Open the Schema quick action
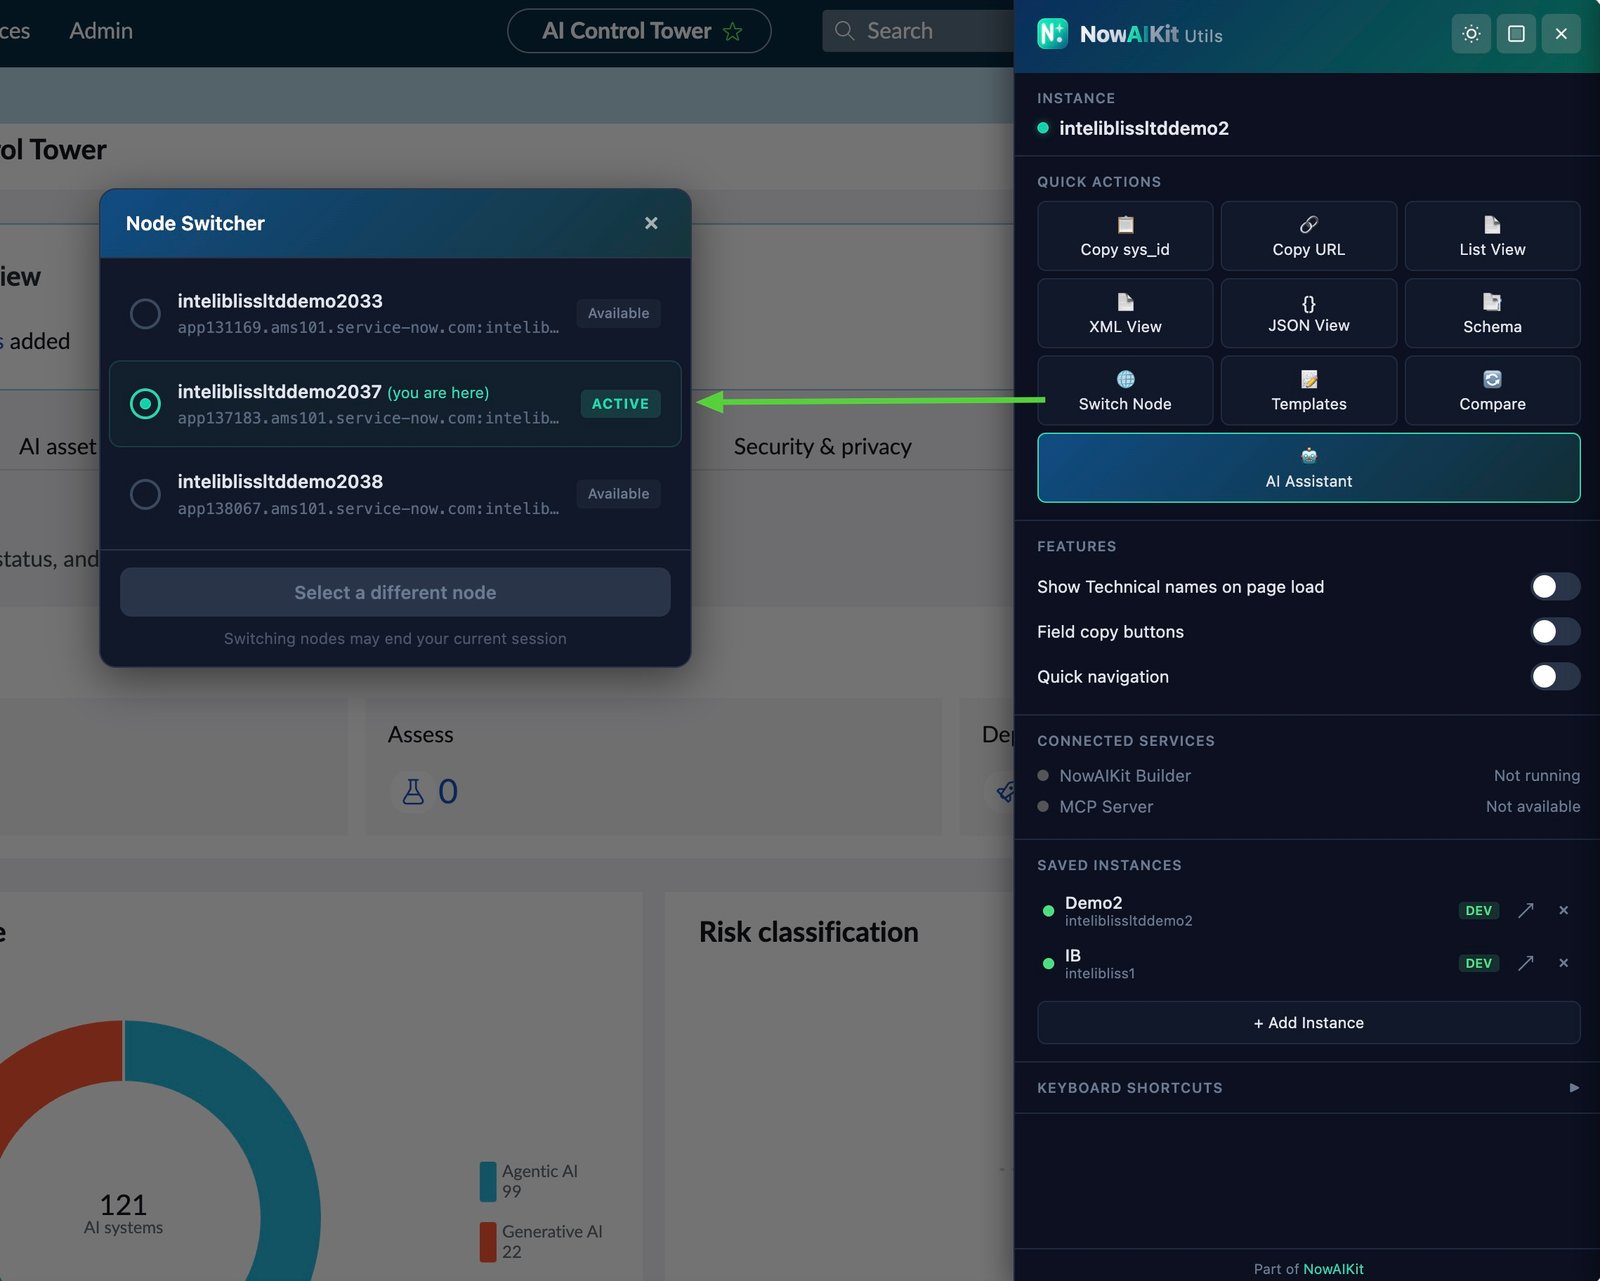Image resolution: width=1600 pixels, height=1281 pixels. [x=1492, y=313]
